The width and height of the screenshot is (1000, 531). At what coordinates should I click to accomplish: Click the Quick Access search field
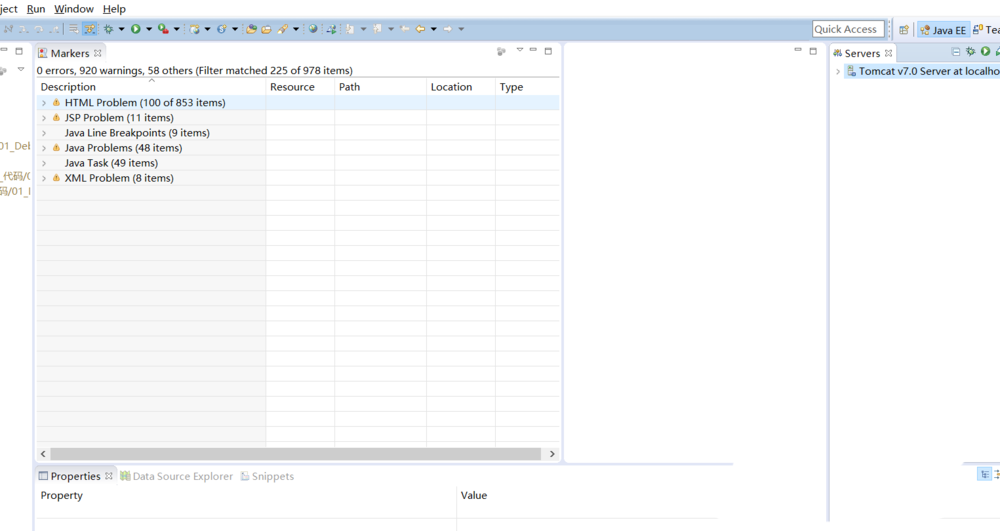tap(848, 29)
